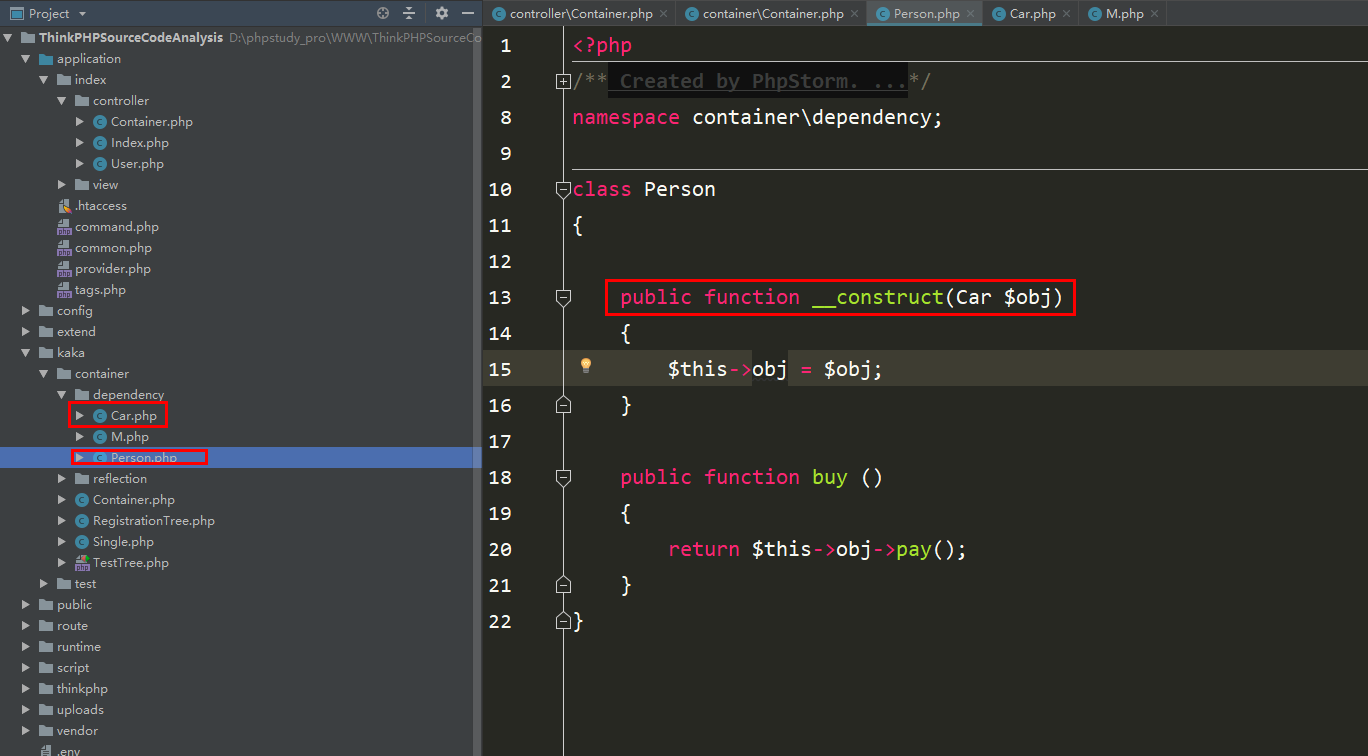The image size is (1368, 756).
Task: Select the .htaccess file
Action: coord(100,206)
